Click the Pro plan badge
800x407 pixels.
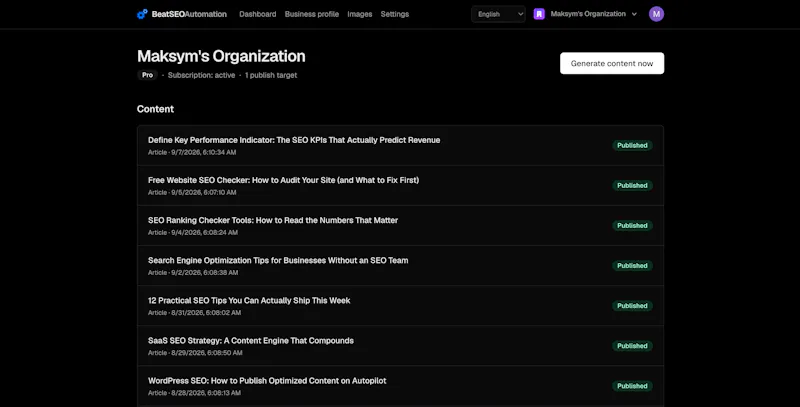pos(147,75)
